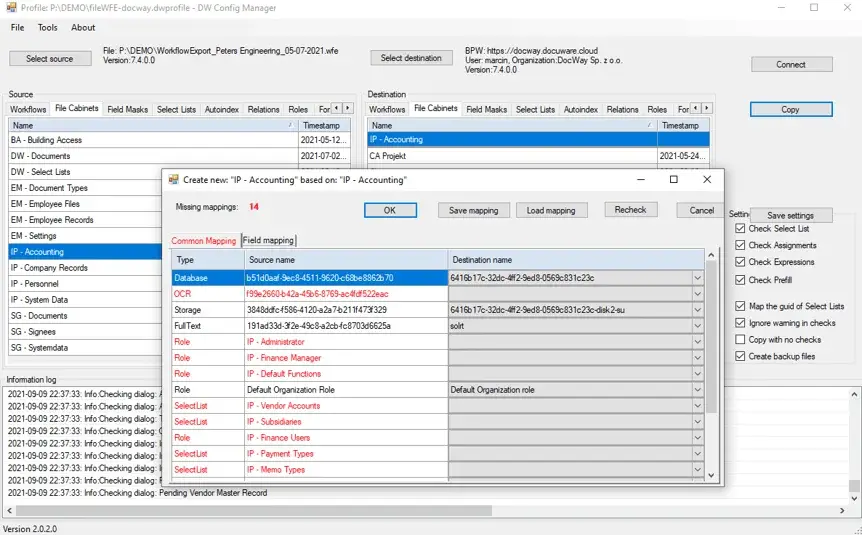Open OCR destination name dropdown
The width and height of the screenshot is (862, 535).
tap(697, 294)
